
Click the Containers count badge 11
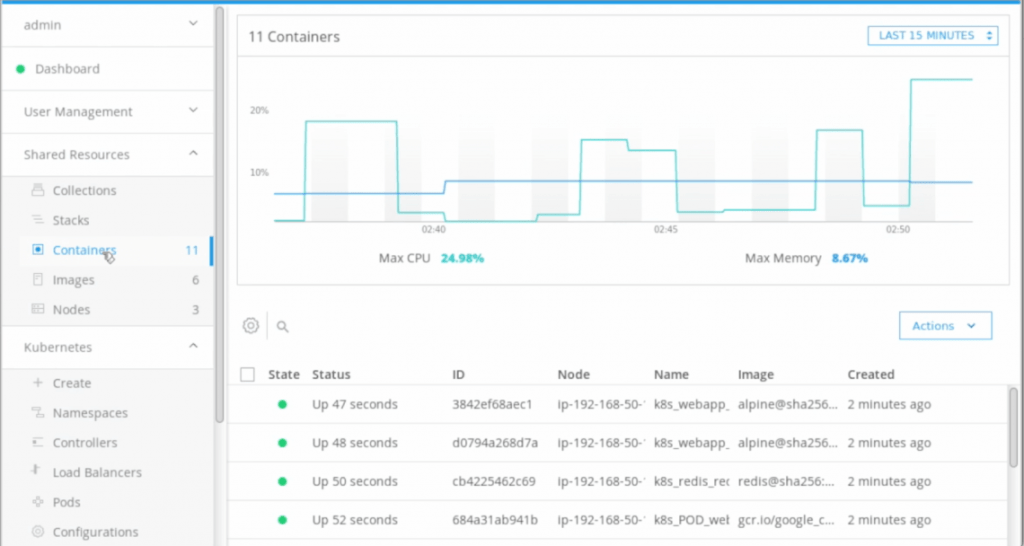pos(191,250)
